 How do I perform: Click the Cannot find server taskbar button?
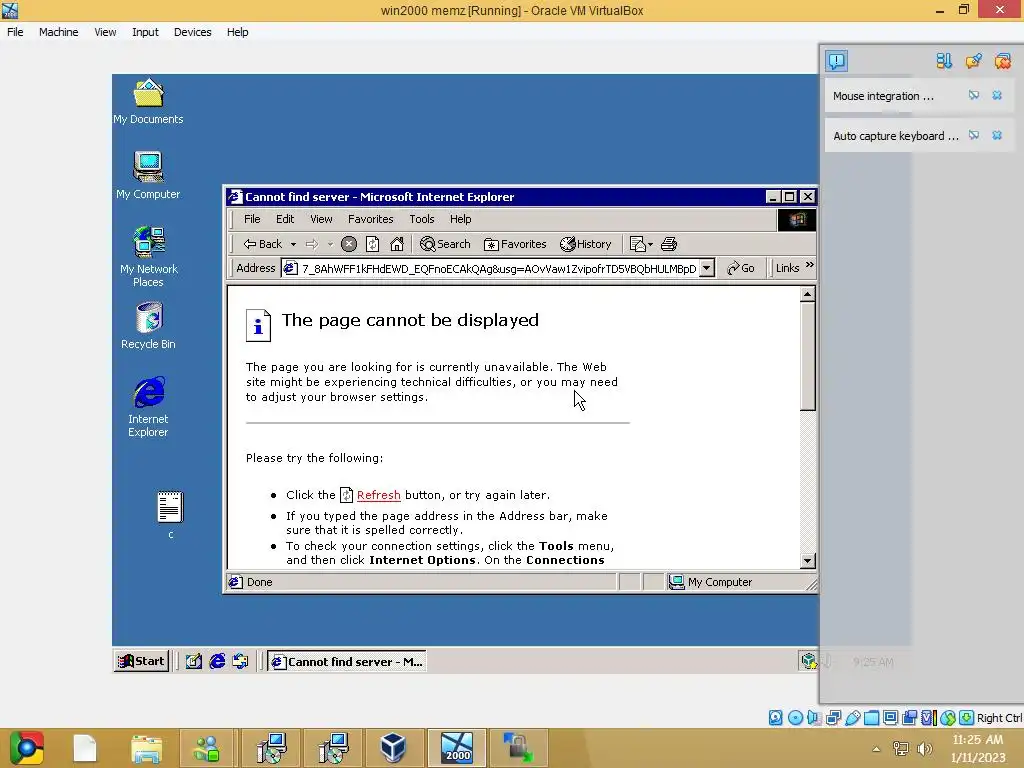click(347, 662)
